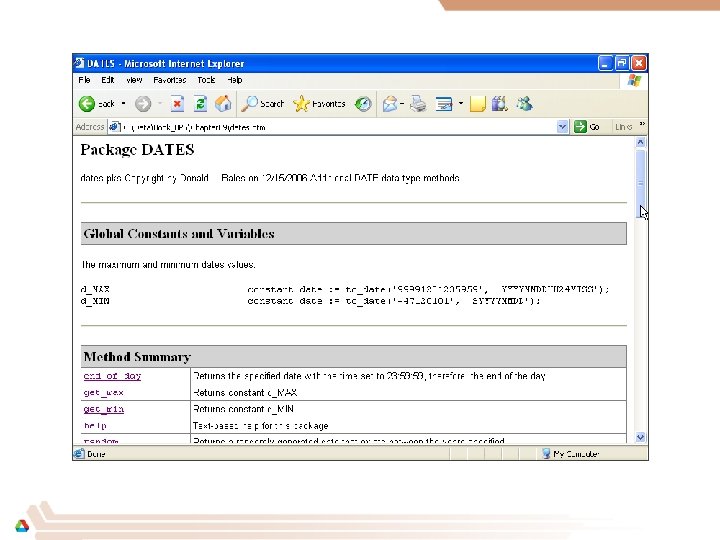The height and width of the screenshot is (540, 720).
Task: Click the Research book icon
Action: 499,104
